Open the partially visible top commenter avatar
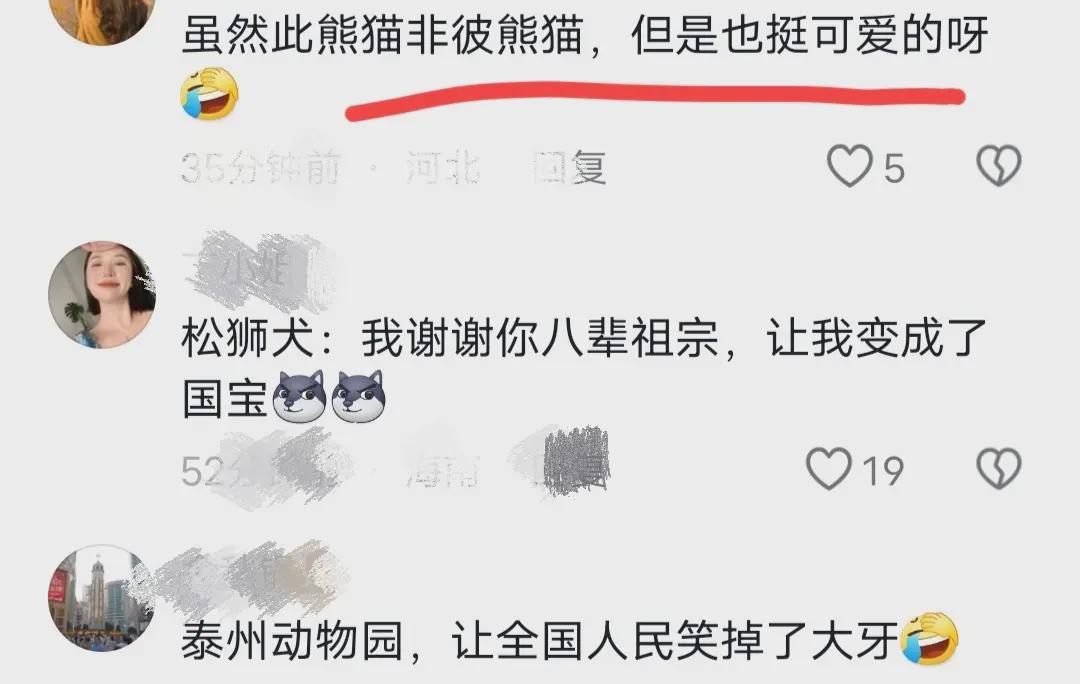This screenshot has width=1080, height=684. pos(102,21)
